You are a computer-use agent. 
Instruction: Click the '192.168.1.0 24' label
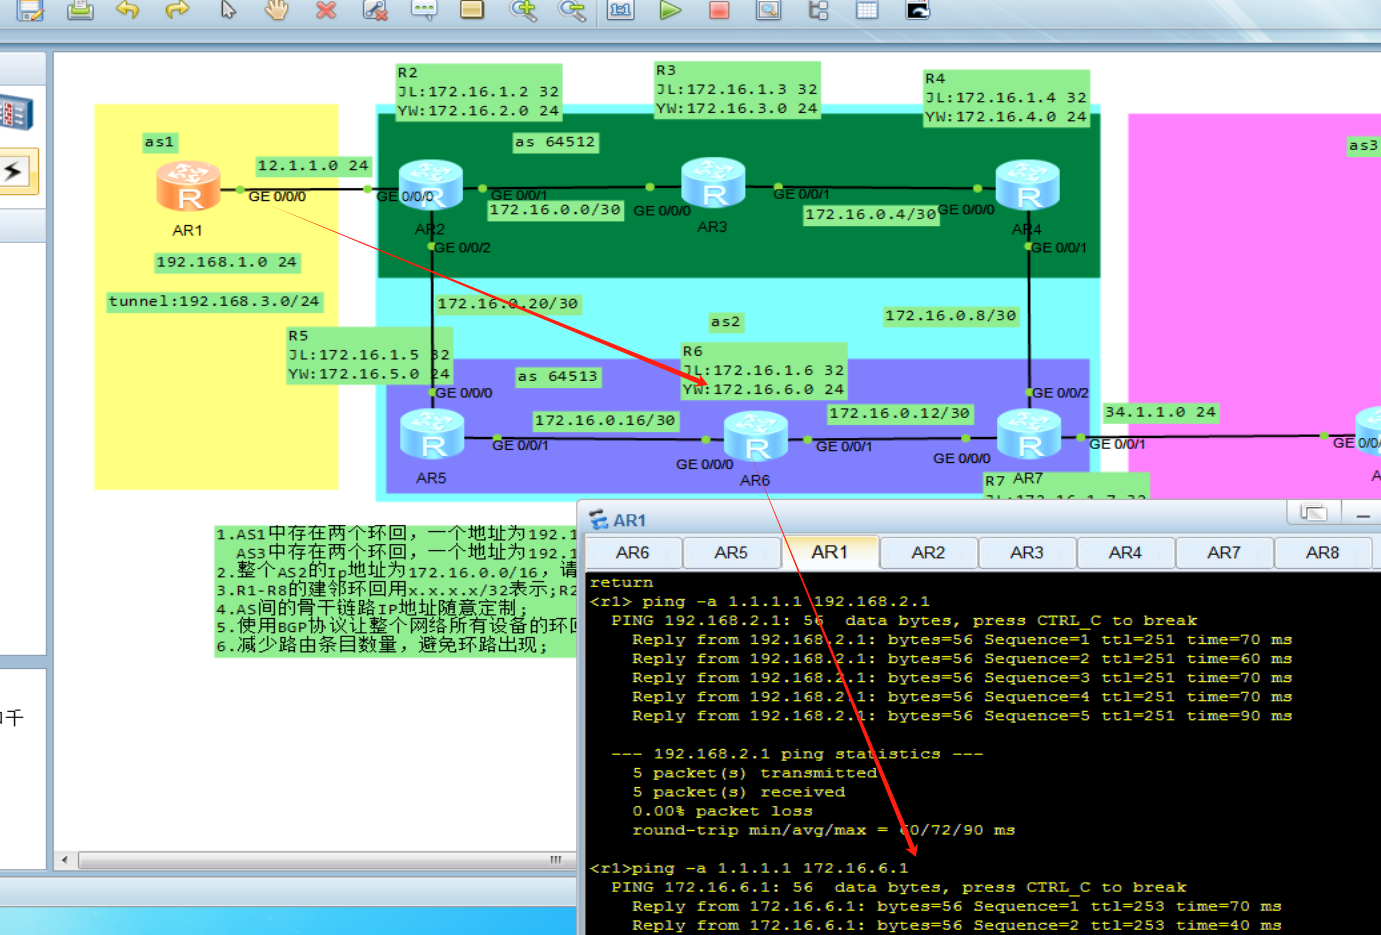tap(227, 262)
